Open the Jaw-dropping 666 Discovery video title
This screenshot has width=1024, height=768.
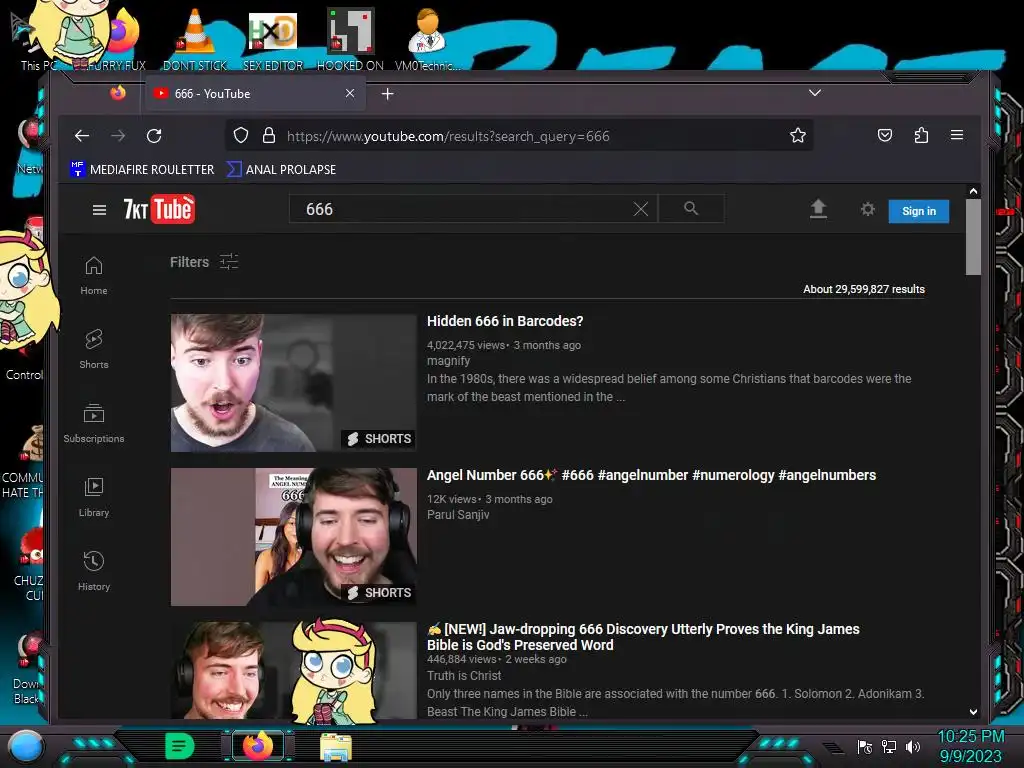point(643,637)
